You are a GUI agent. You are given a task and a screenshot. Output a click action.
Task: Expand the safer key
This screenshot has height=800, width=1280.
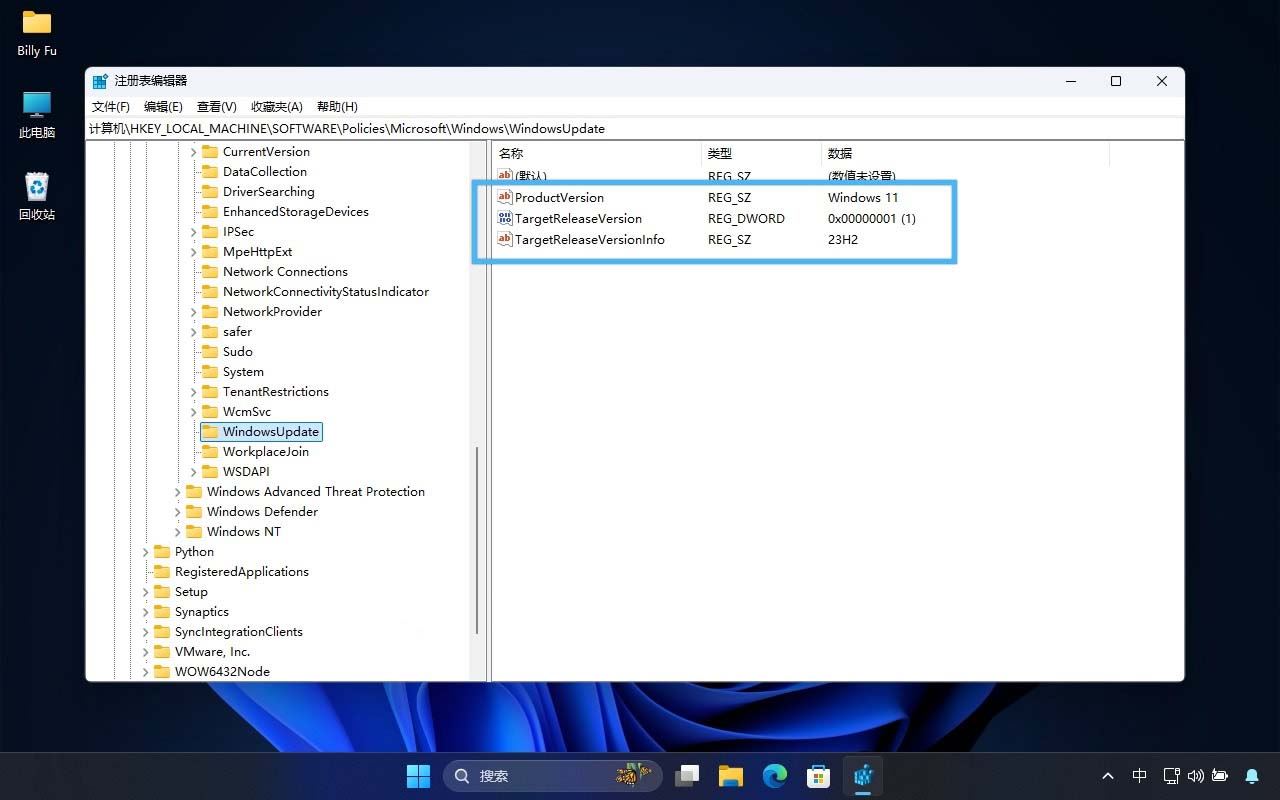coord(194,332)
